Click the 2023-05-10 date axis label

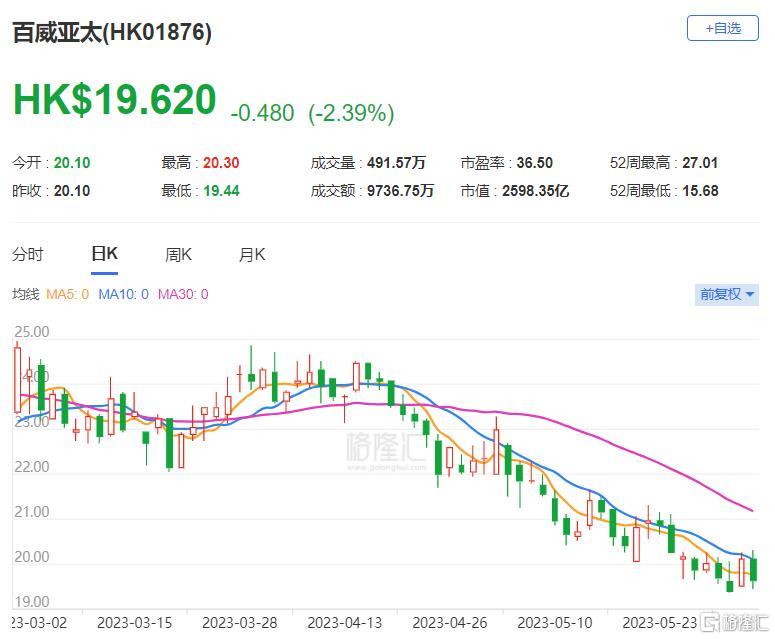coord(555,623)
